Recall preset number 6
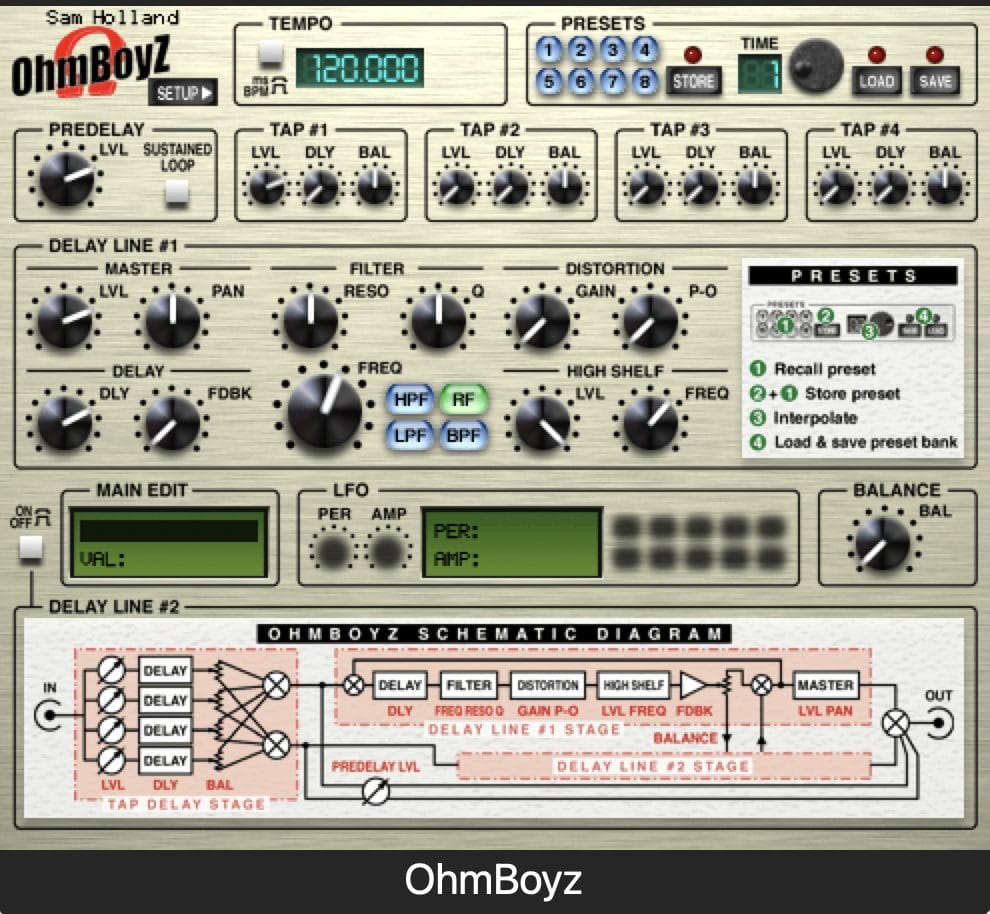 click(x=581, y=81)
